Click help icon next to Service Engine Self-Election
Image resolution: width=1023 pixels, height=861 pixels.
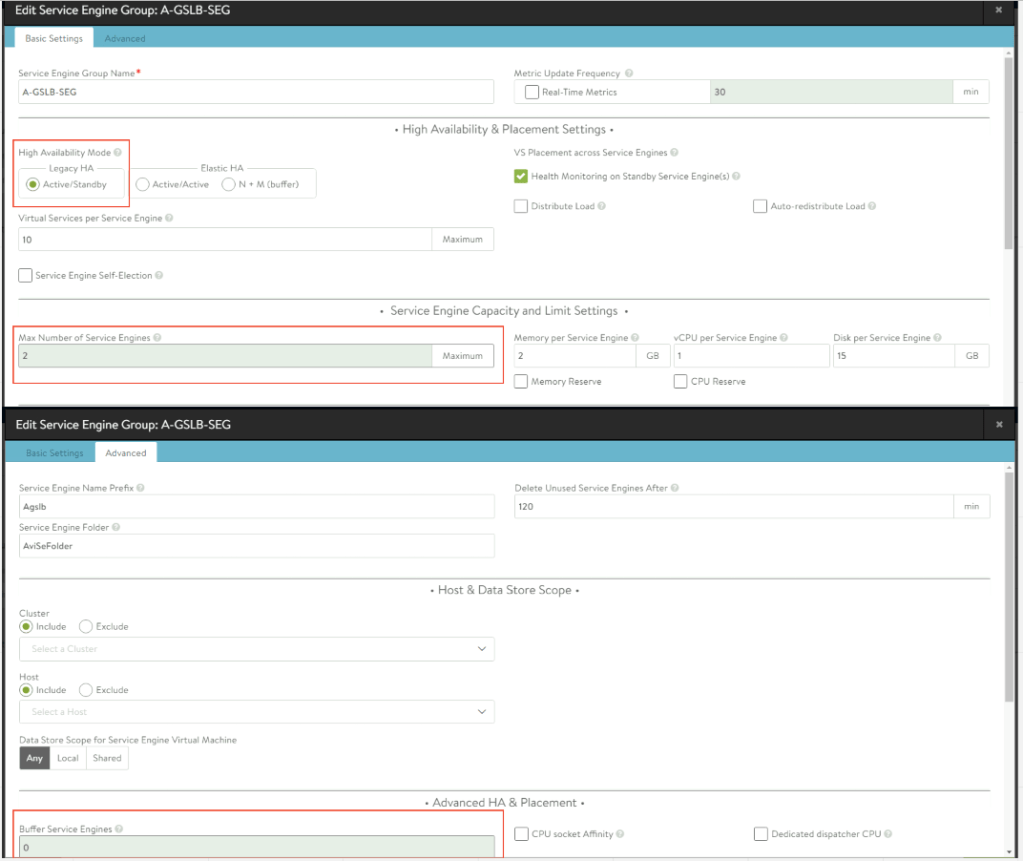click(x=159, y=275)
